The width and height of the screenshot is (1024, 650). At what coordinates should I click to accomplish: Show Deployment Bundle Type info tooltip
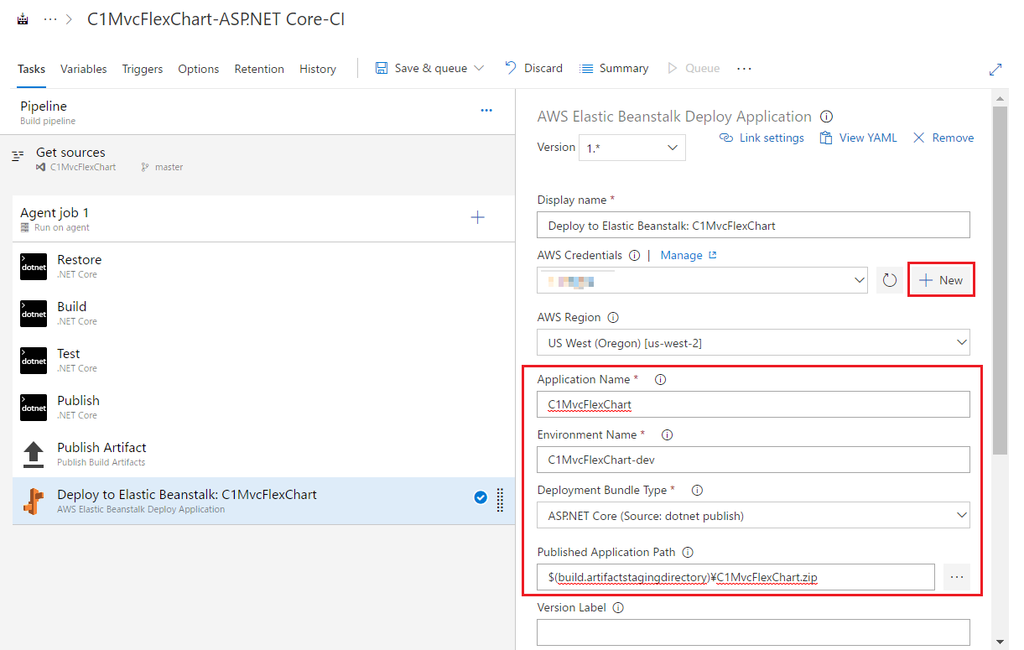[697, 491]
